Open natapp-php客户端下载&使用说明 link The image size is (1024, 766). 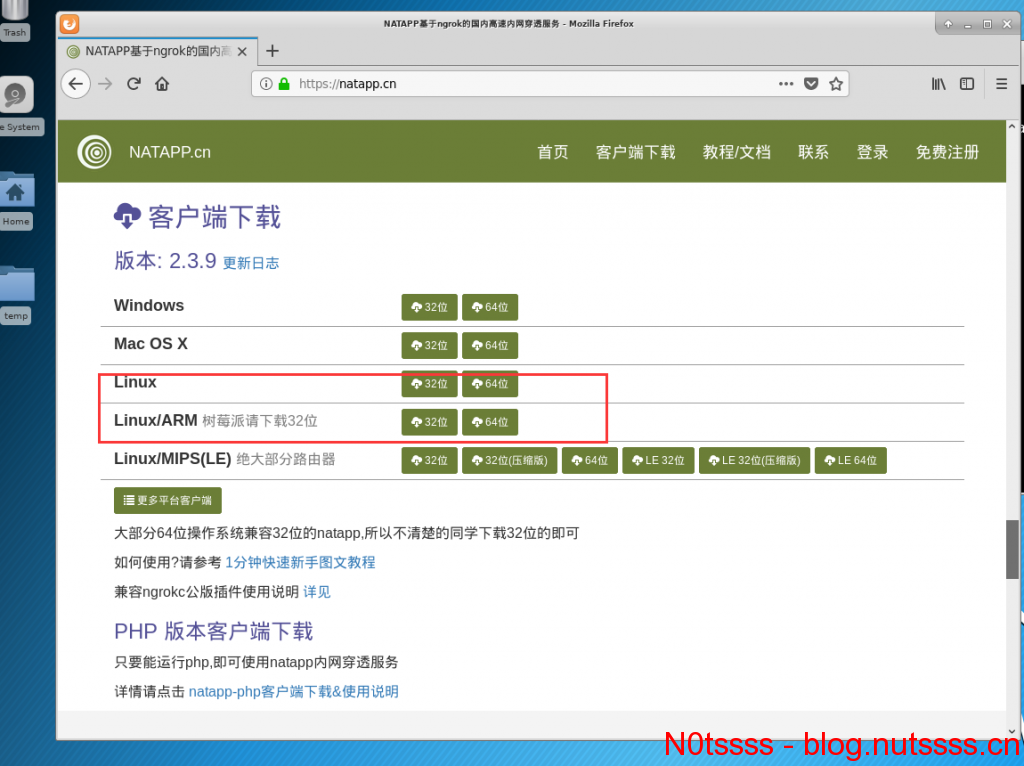click(293, 692)
